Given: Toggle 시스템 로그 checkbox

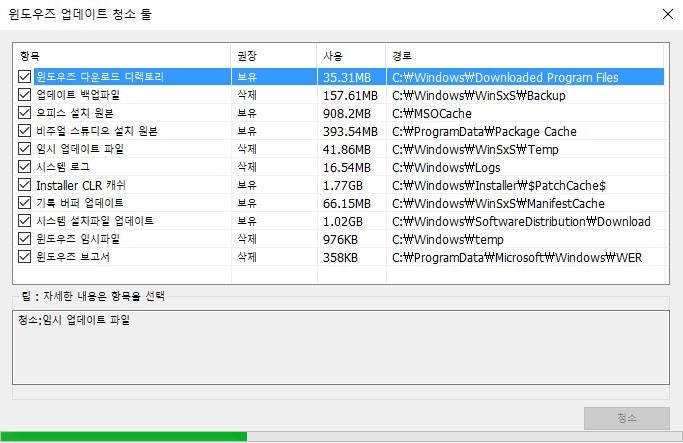Looking at the screenshot, I should [24, 167].
